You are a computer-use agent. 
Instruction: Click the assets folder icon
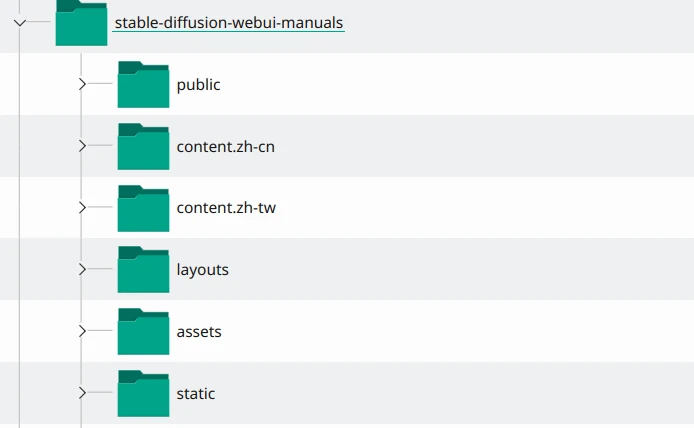(x=143, y=332)
